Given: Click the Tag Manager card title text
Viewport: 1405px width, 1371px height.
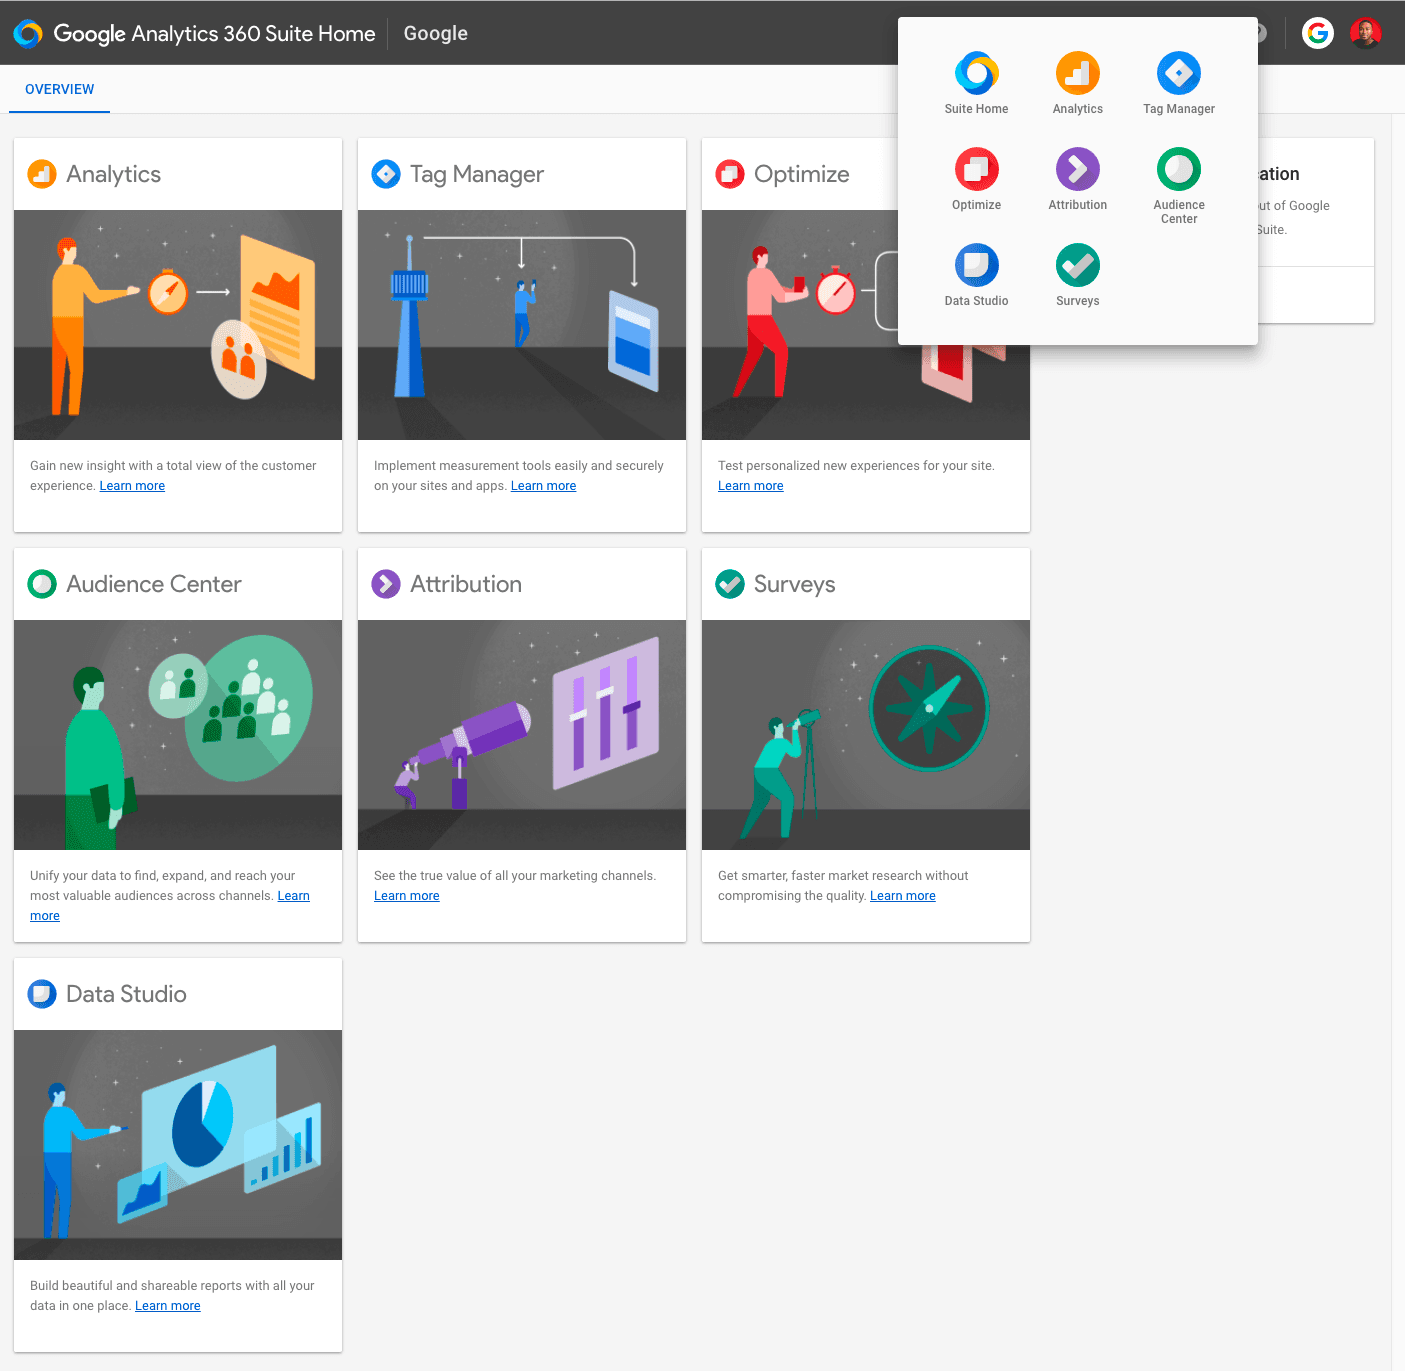Looking at the screenshot, I should pyautogui.click(x=477, y=175).
